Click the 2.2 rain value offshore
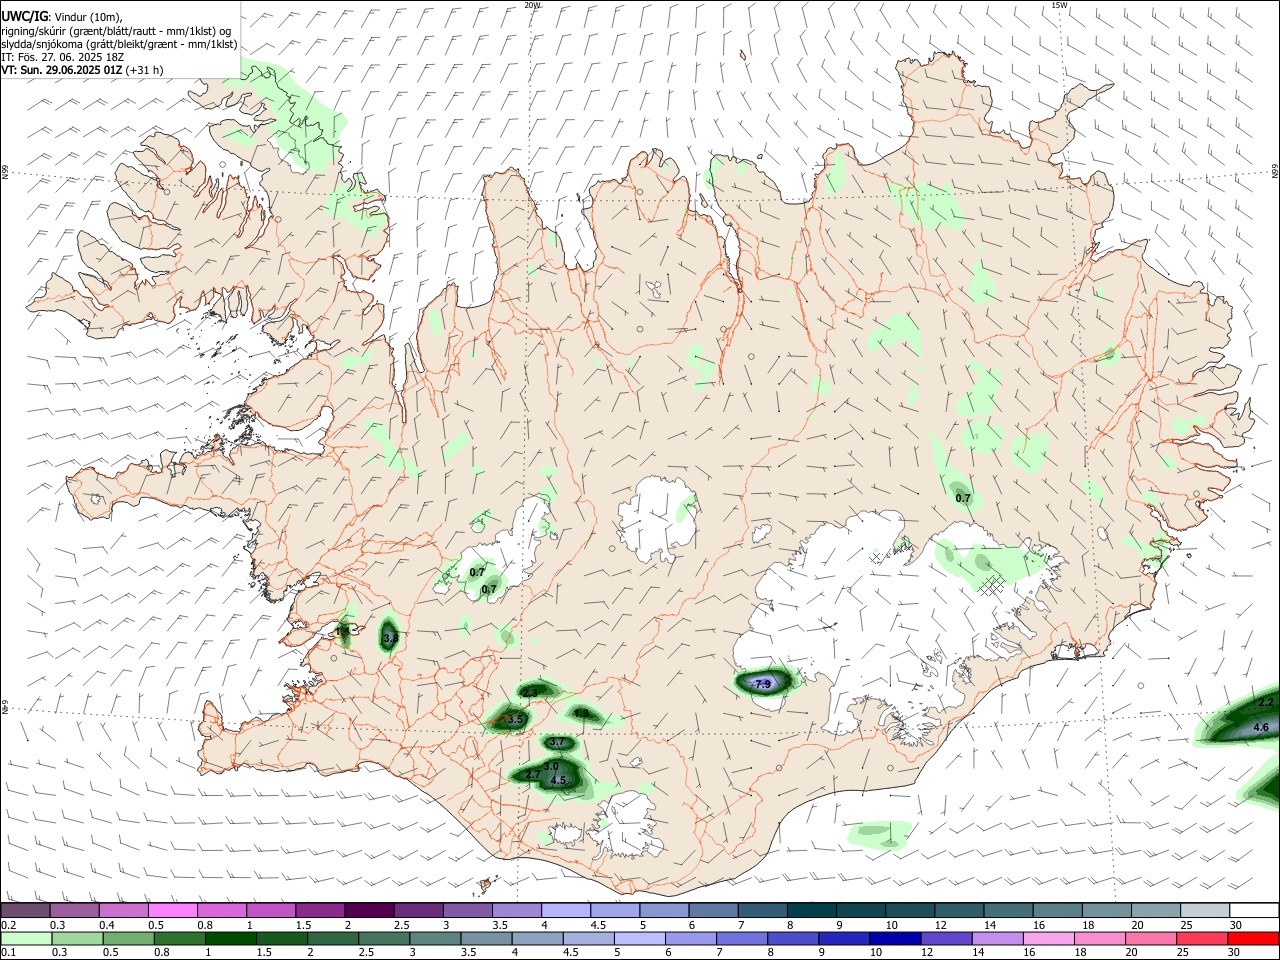This screenshot has width=1280, height=960. click(x=1266, y=703)
